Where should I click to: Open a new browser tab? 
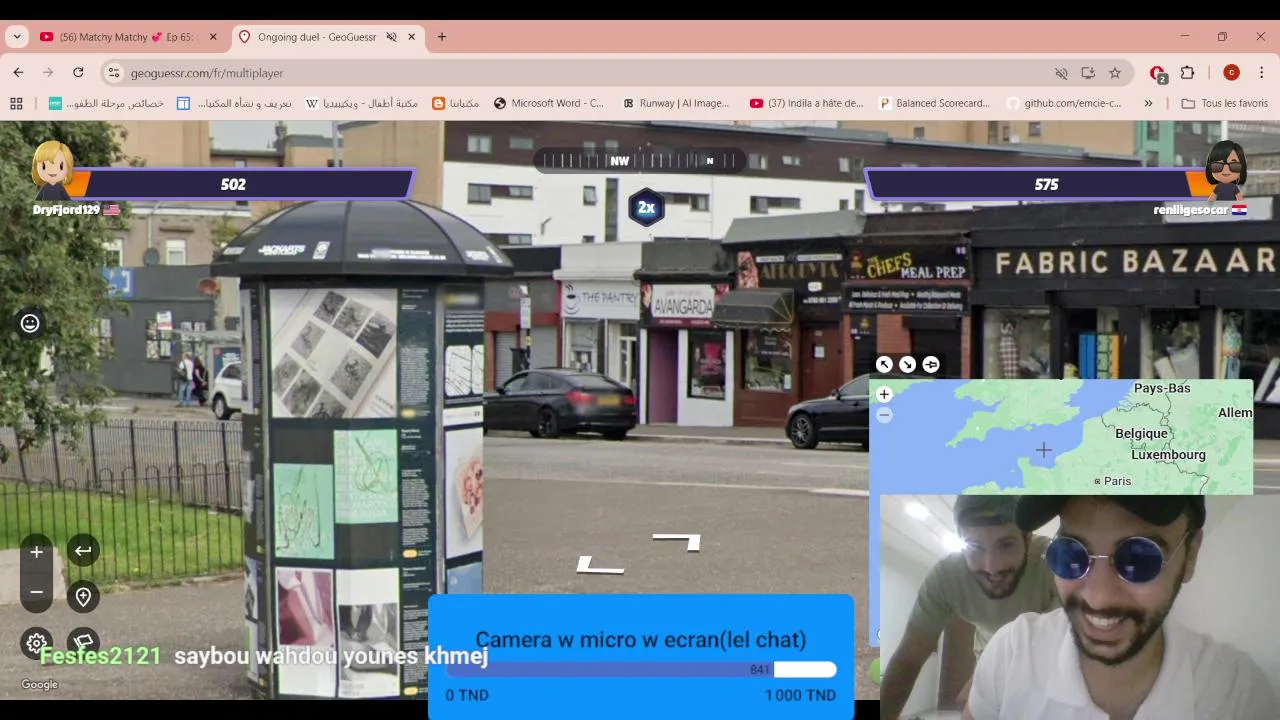click(x=442, y=37)
